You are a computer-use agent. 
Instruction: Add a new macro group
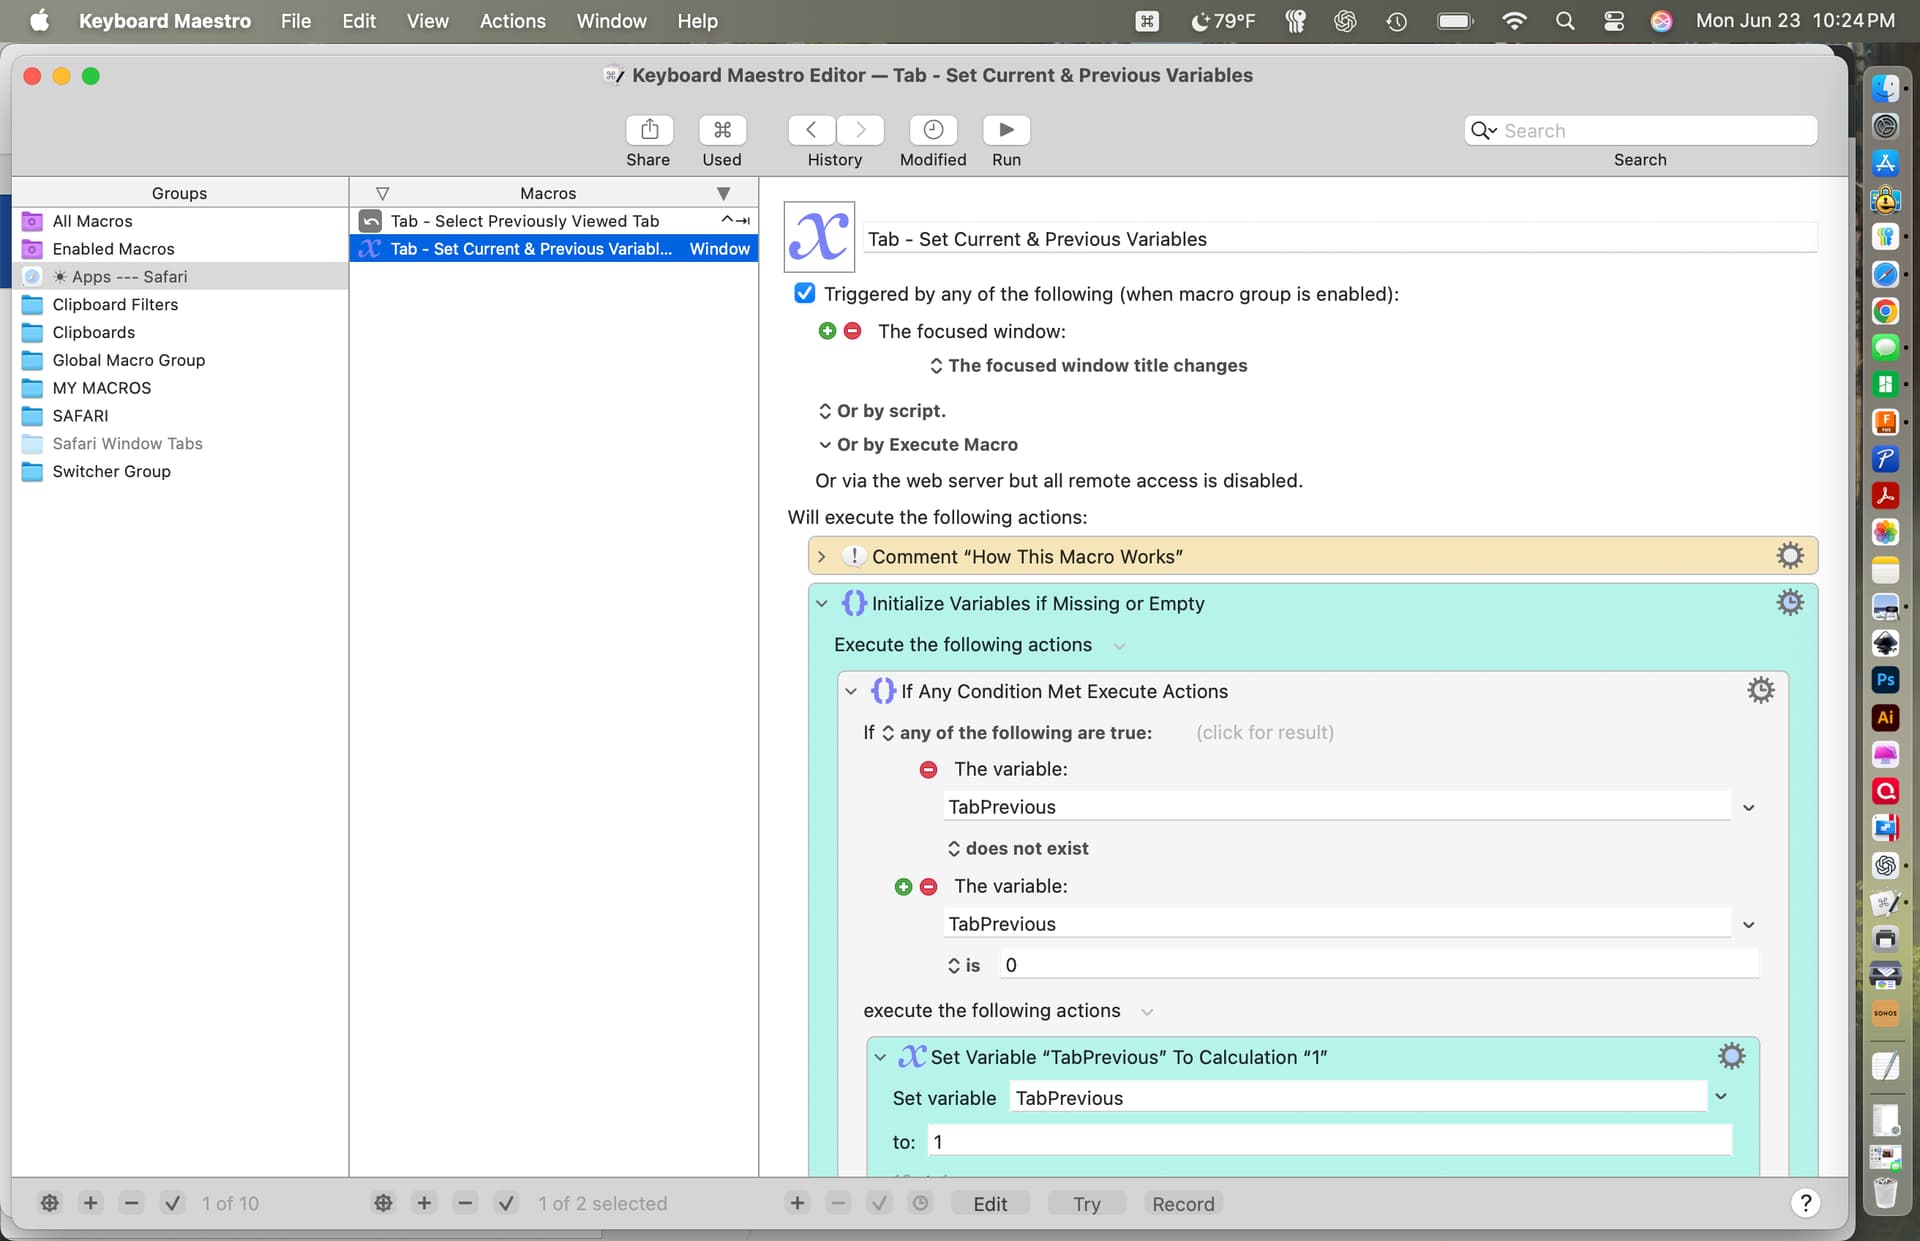click(x=90, y=1203)
